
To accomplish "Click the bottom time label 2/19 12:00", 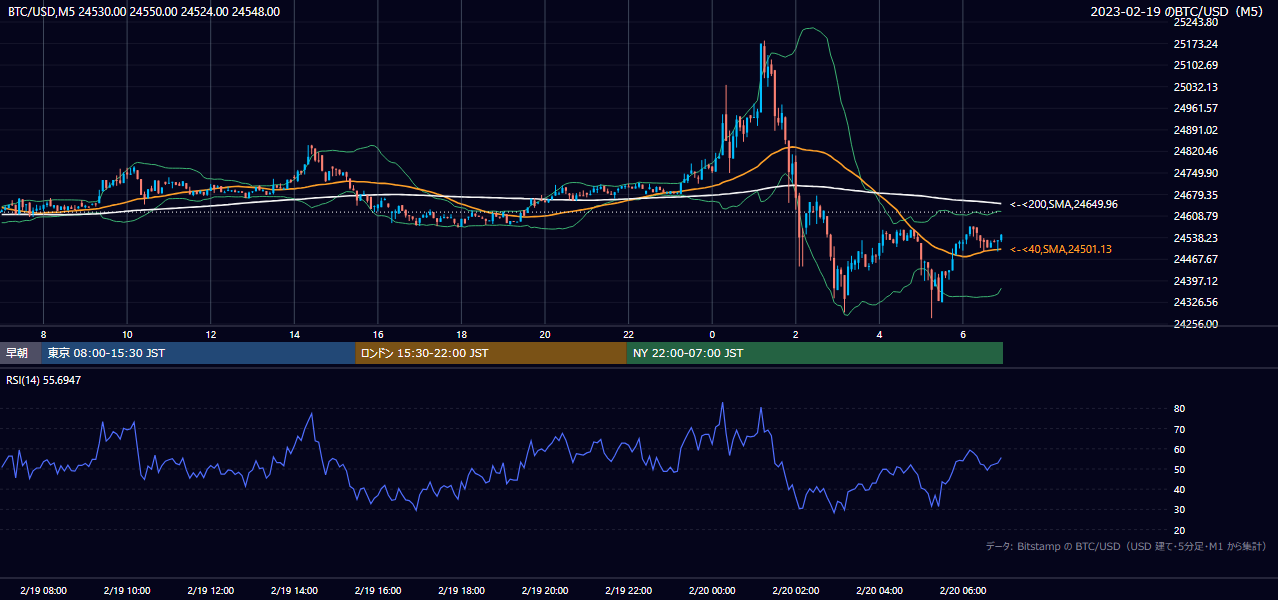I will 210,591.
